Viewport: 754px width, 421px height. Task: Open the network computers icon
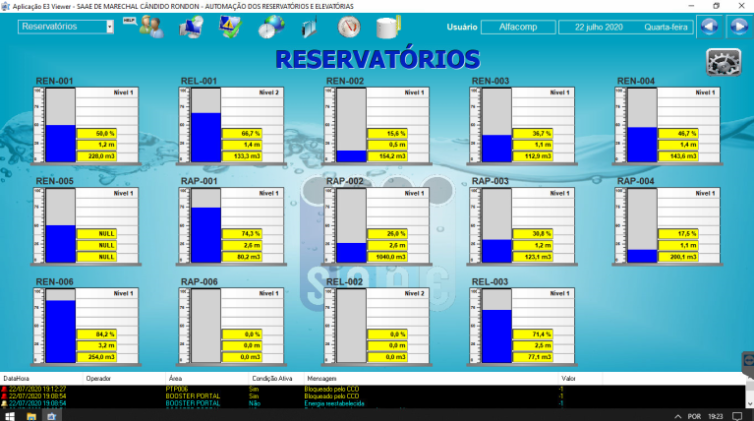(x=192, y=28)
